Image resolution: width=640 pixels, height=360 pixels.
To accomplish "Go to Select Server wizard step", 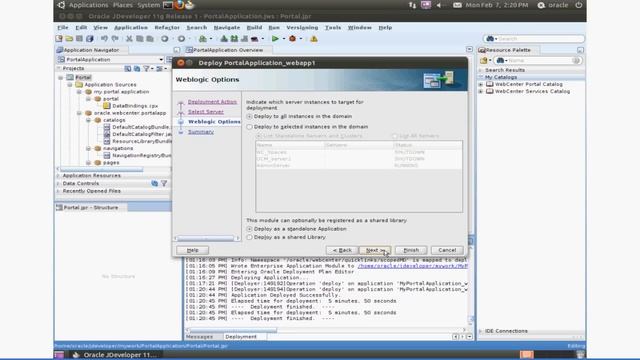I will pyautogui.click(x=205, y=111).
